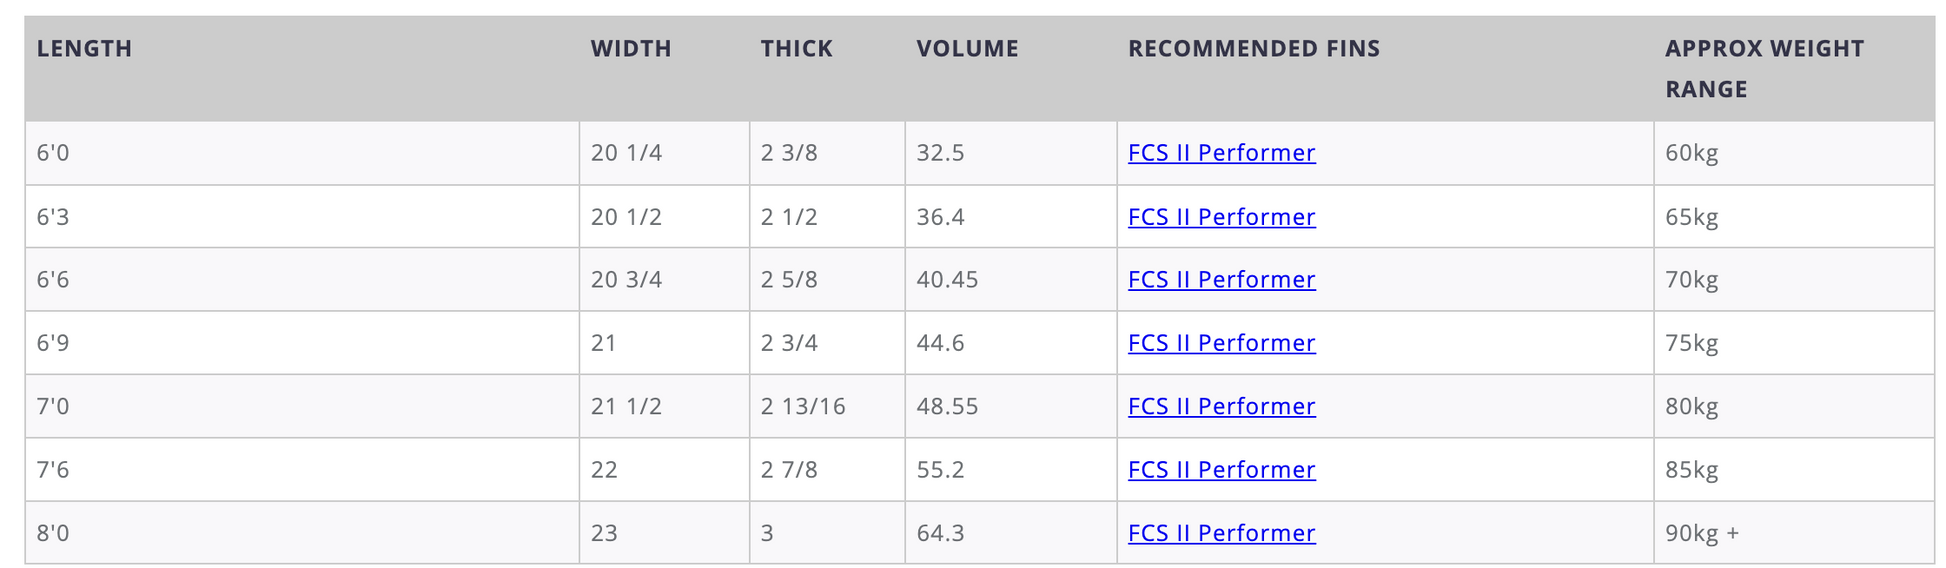Open FCS II Performer link for 7'6 board

[x=1221, y=470]
